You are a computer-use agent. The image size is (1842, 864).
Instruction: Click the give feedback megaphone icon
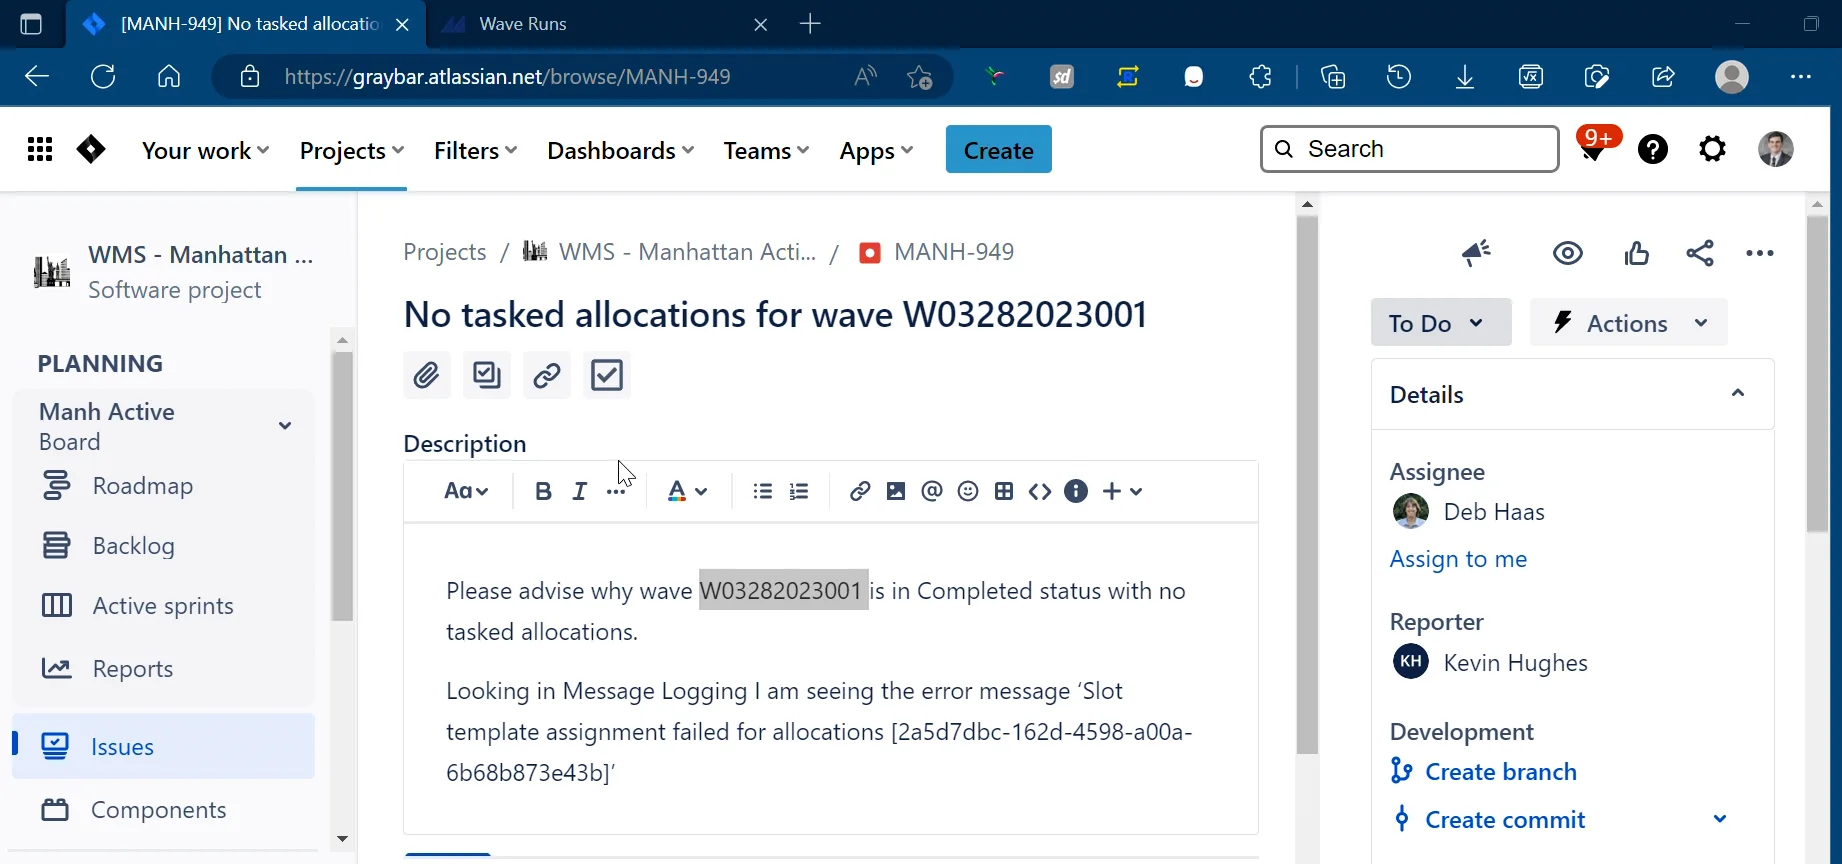(x=1476, y=253)
